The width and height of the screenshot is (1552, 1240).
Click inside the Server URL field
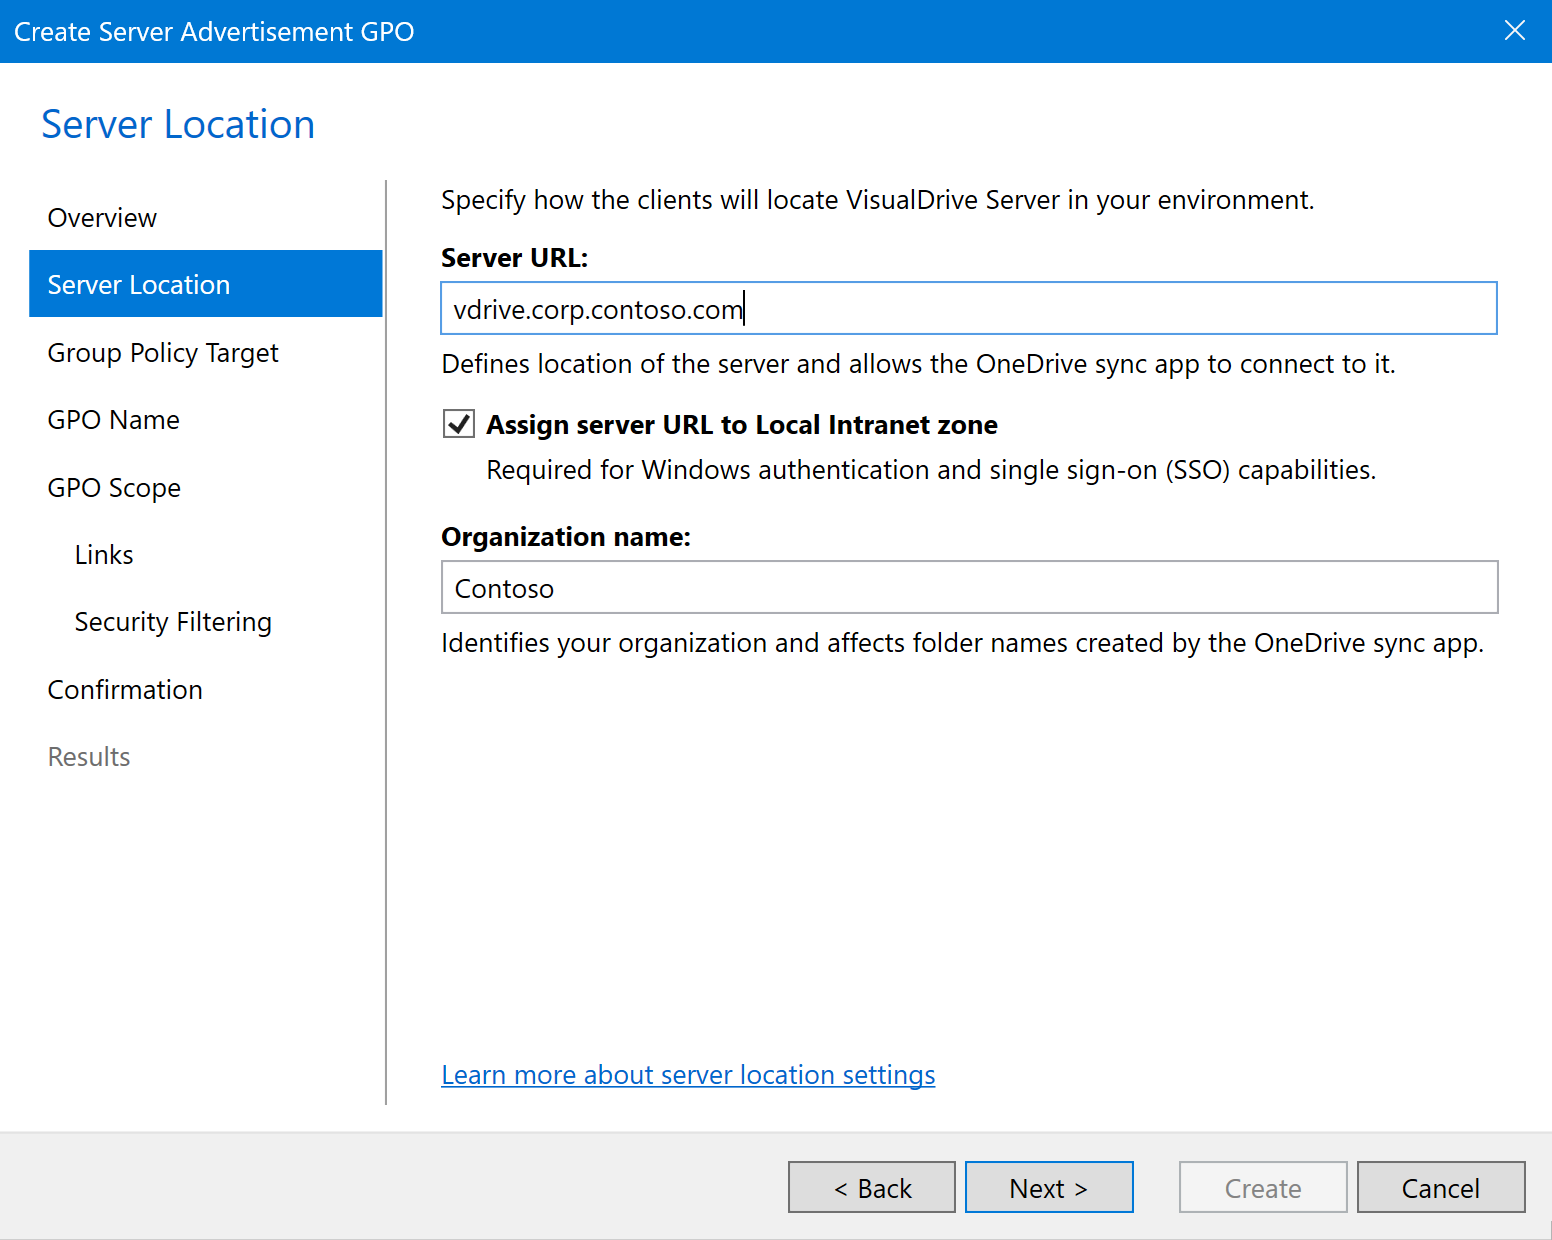click(x=968, y=309)
